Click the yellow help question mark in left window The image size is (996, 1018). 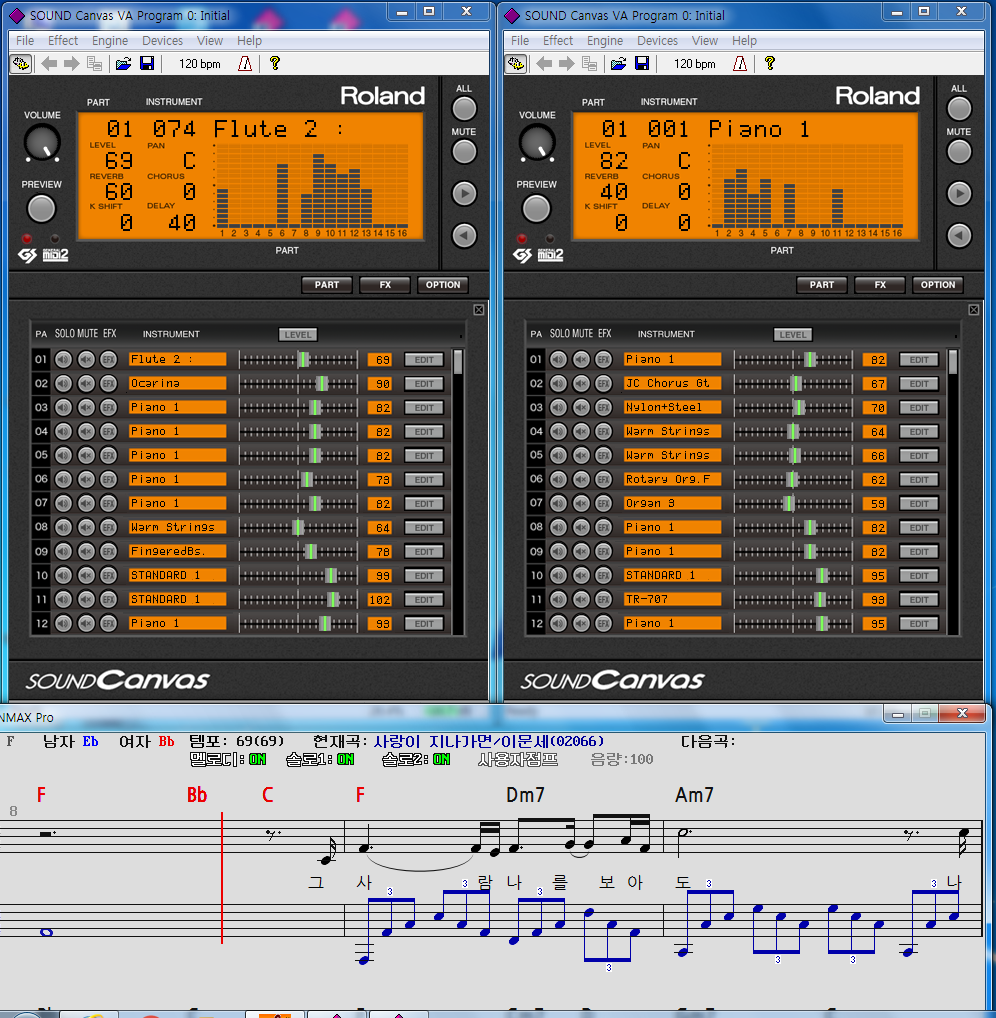(x=275, y=63)
